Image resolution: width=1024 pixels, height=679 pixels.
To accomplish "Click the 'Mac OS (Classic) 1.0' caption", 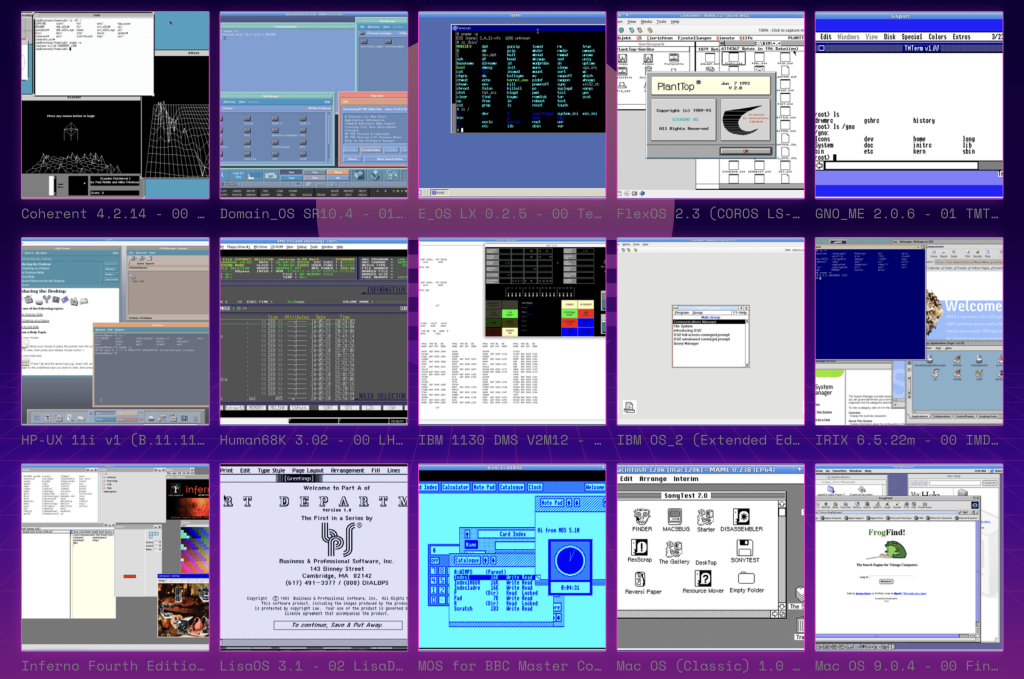I will point(709,666).
